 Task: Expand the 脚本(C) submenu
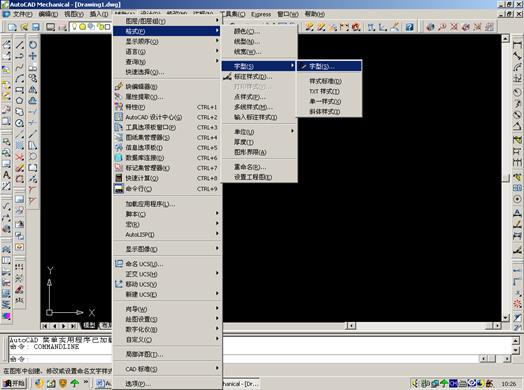tap(167, 214)
